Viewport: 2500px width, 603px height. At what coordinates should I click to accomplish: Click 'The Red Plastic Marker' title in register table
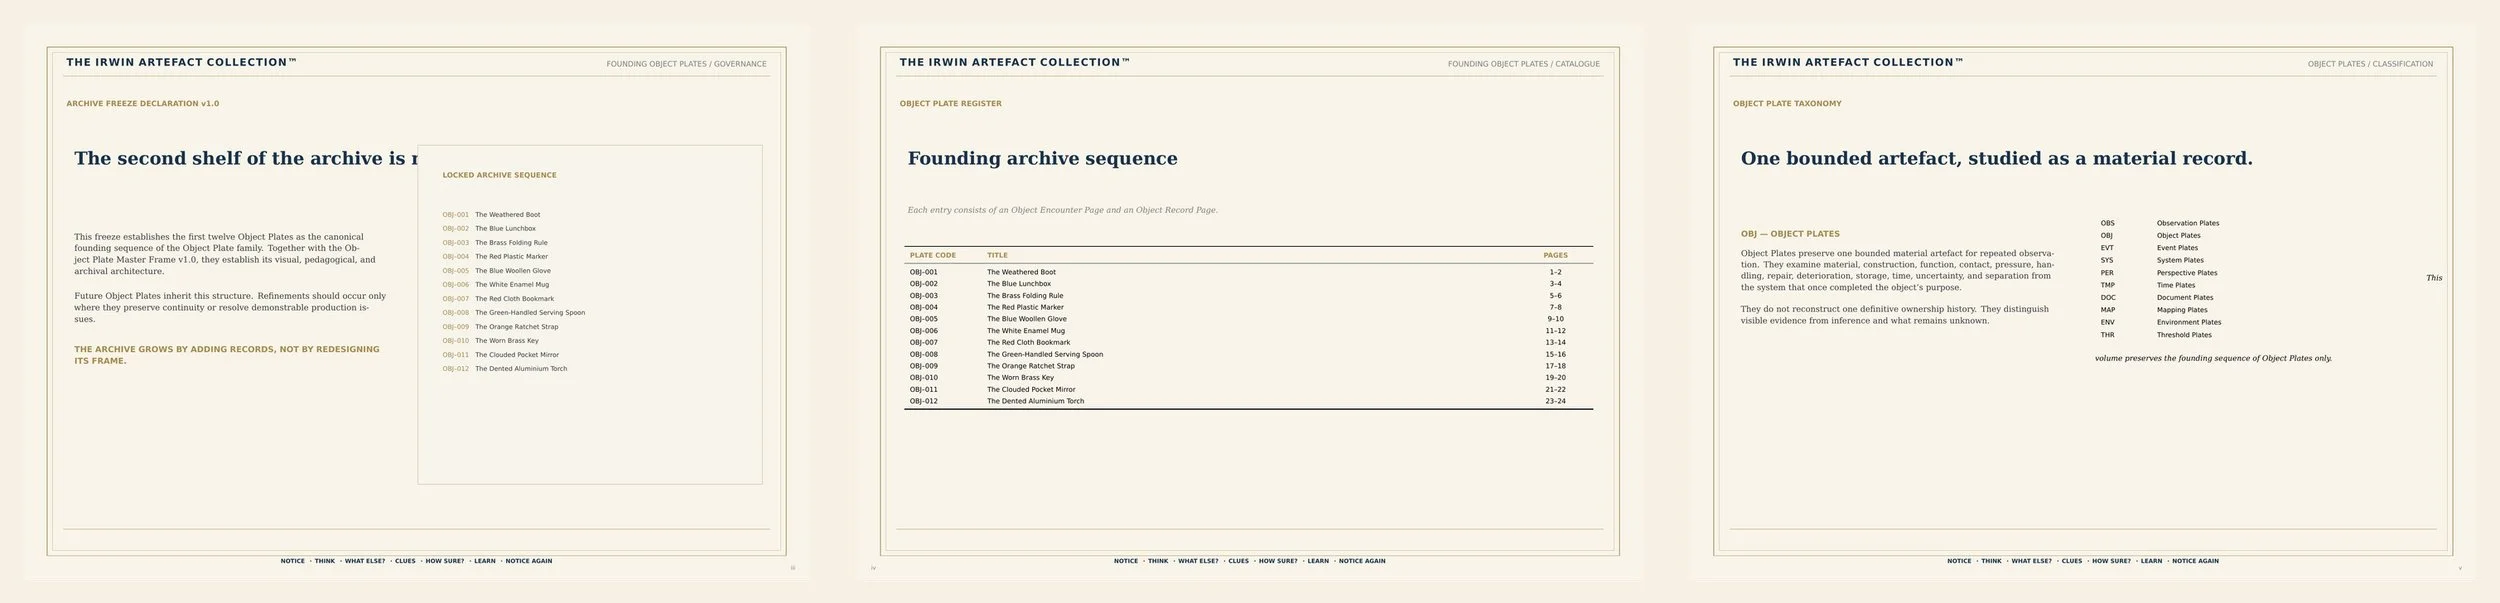[x=1025, y=307]
